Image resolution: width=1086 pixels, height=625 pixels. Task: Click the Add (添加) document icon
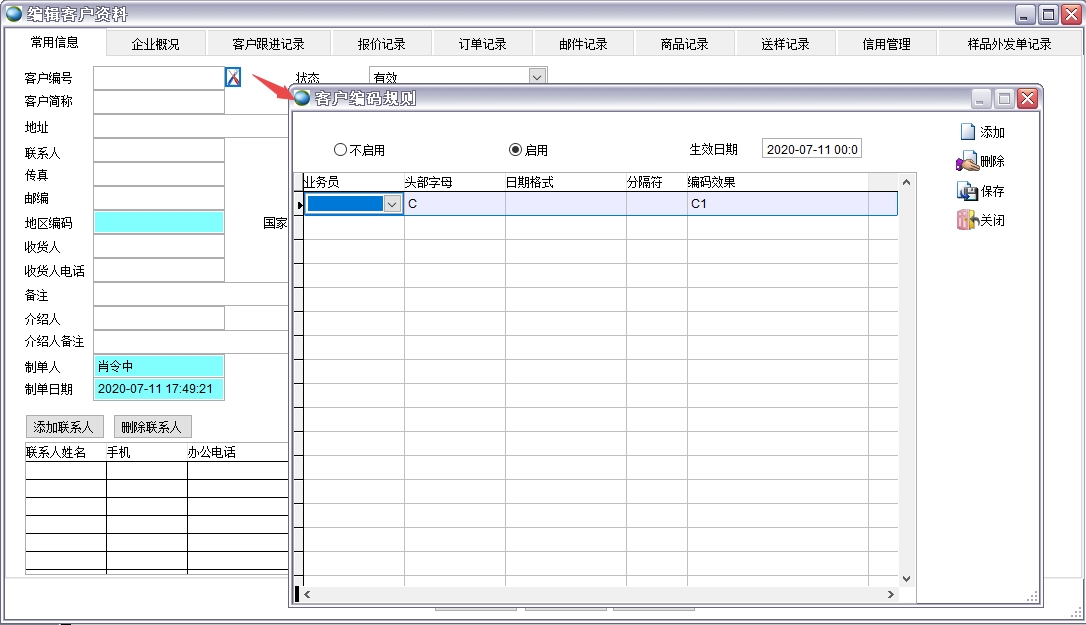(x=967, y=132)
